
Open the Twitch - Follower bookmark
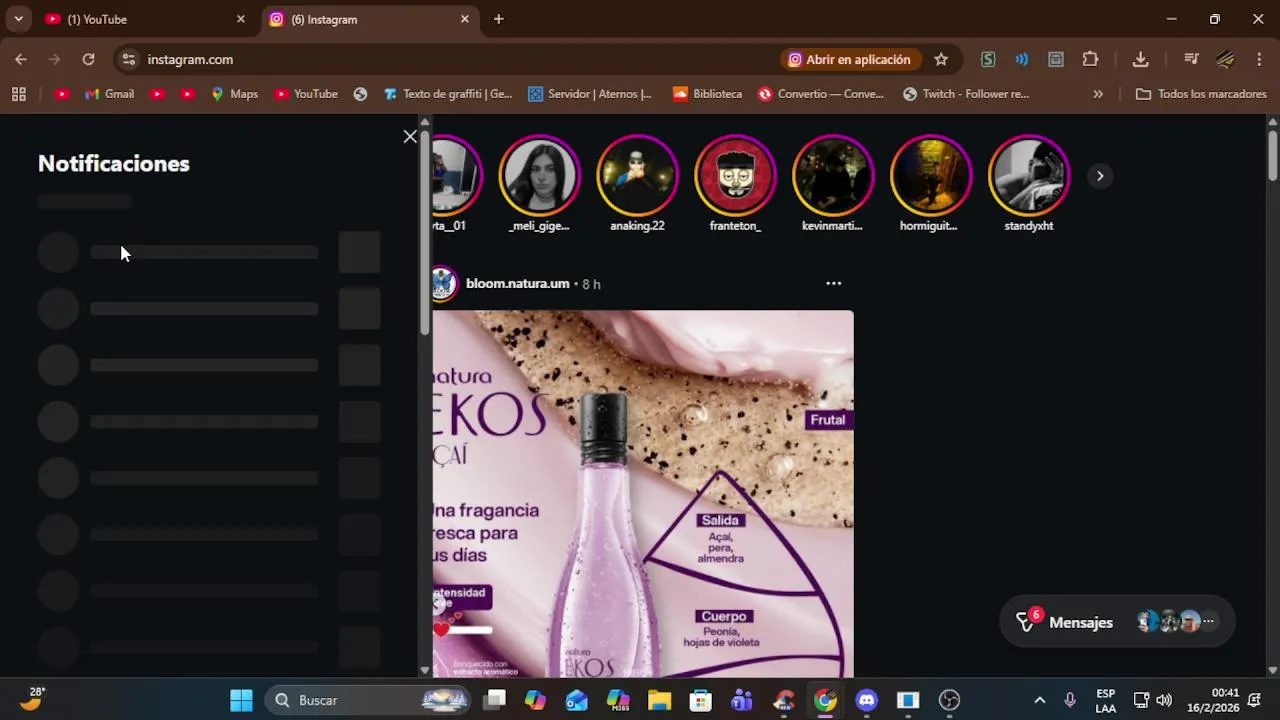pyautogui.click(x=966, y=94)
